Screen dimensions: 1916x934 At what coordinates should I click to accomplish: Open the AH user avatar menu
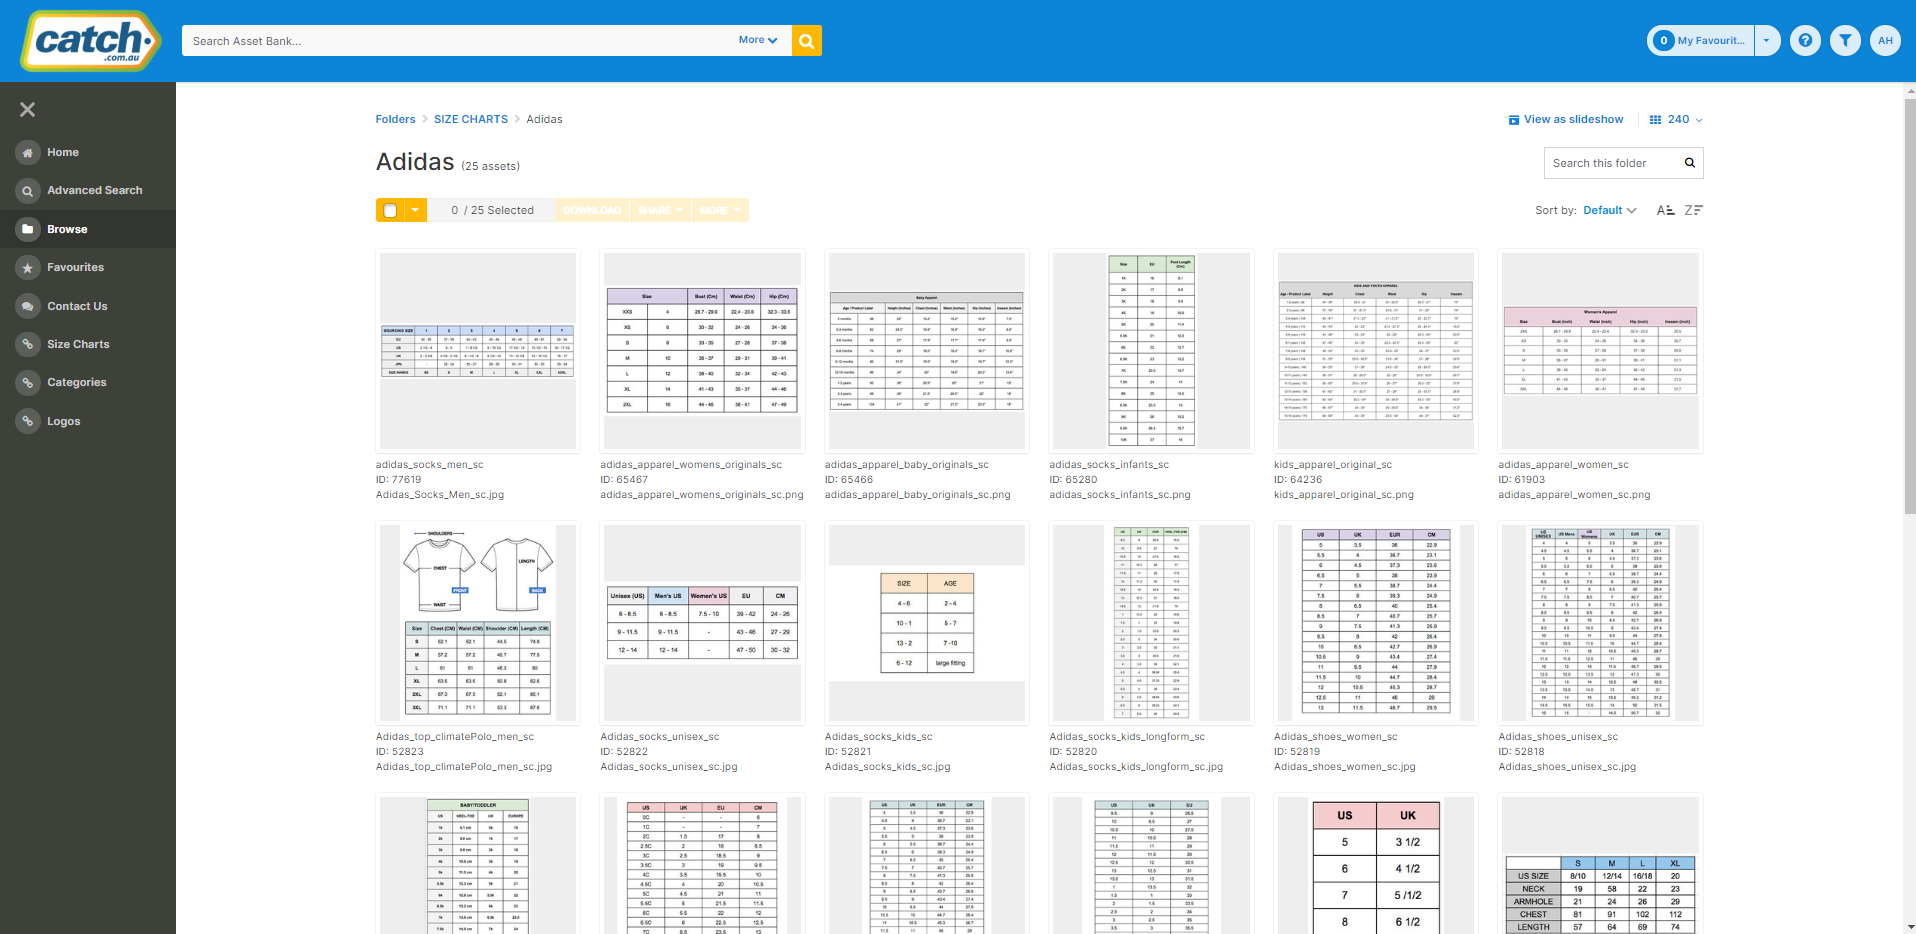[1885, 41]
